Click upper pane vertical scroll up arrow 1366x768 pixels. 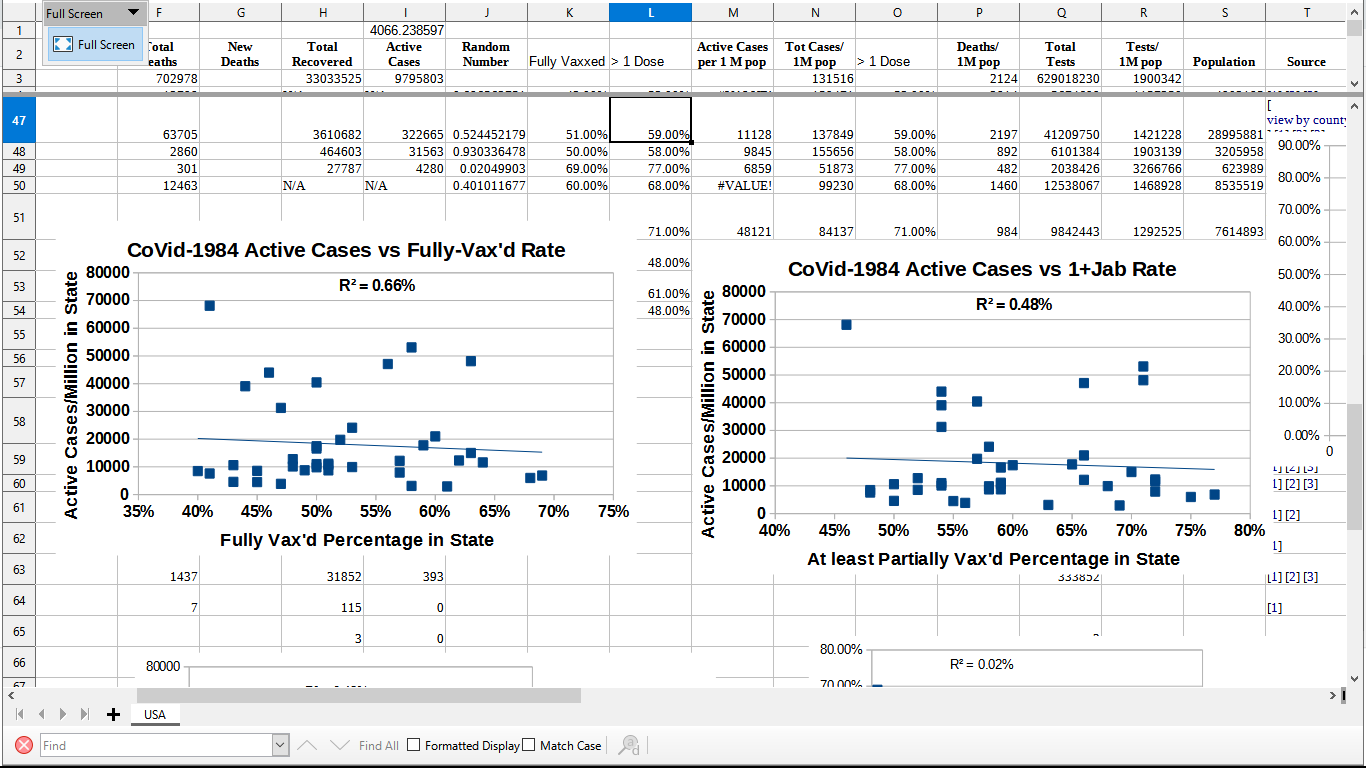point(1355,11)
